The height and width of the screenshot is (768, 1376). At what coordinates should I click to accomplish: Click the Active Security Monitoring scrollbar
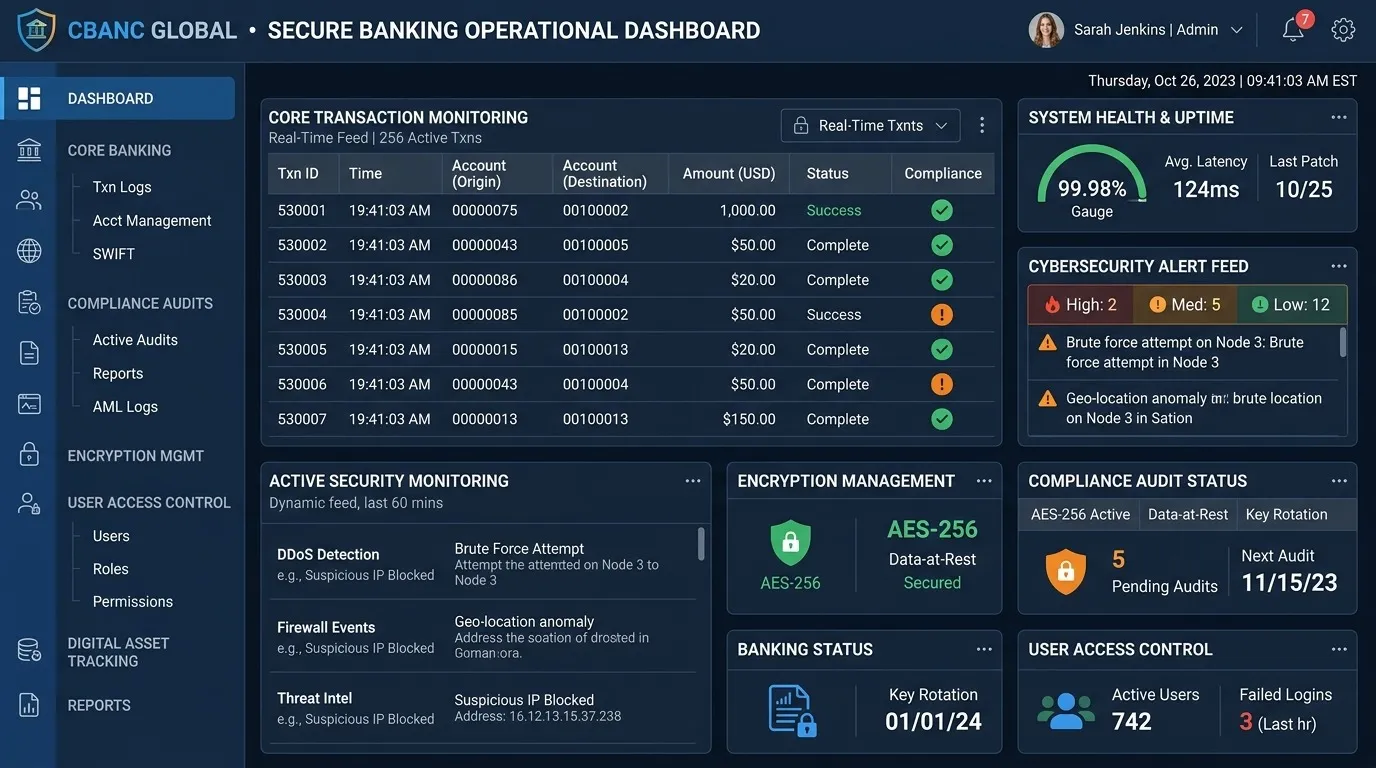point(701,544)
